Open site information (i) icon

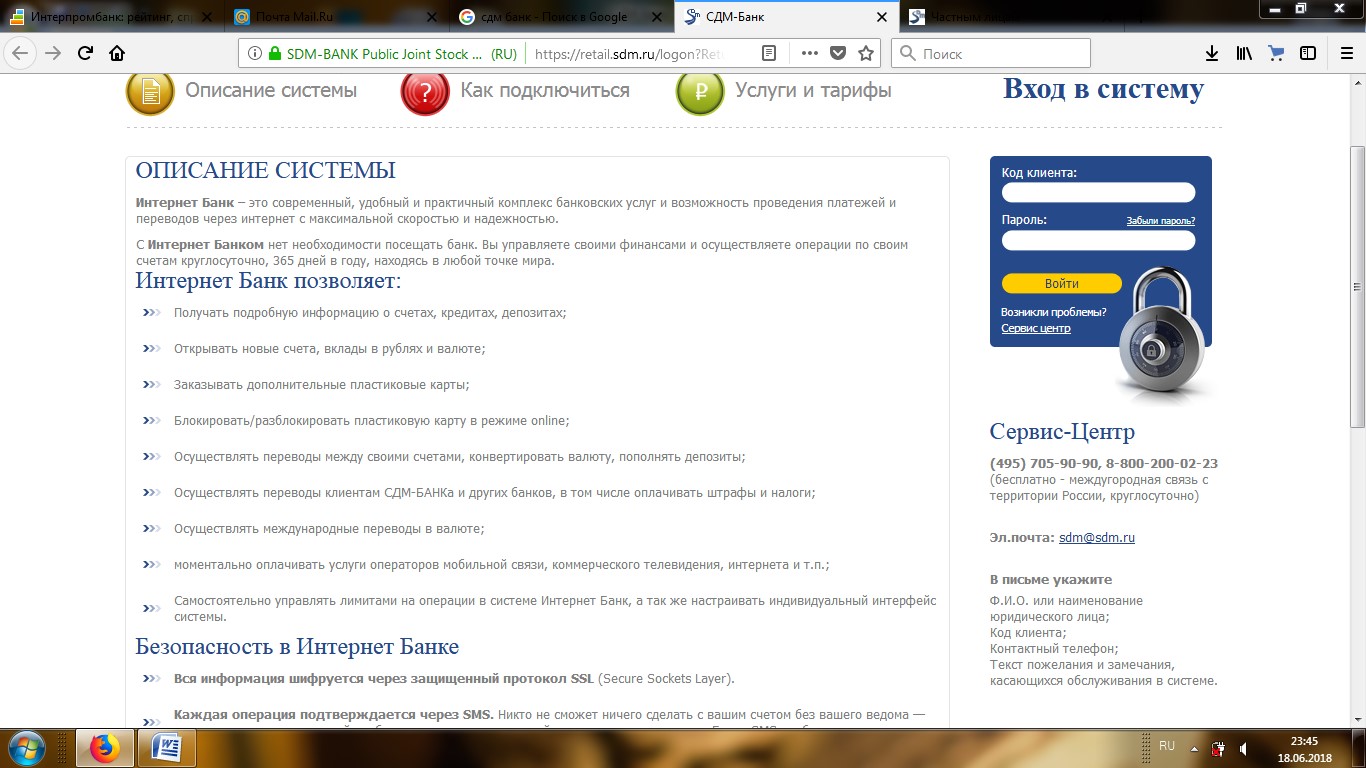[254, 54]
